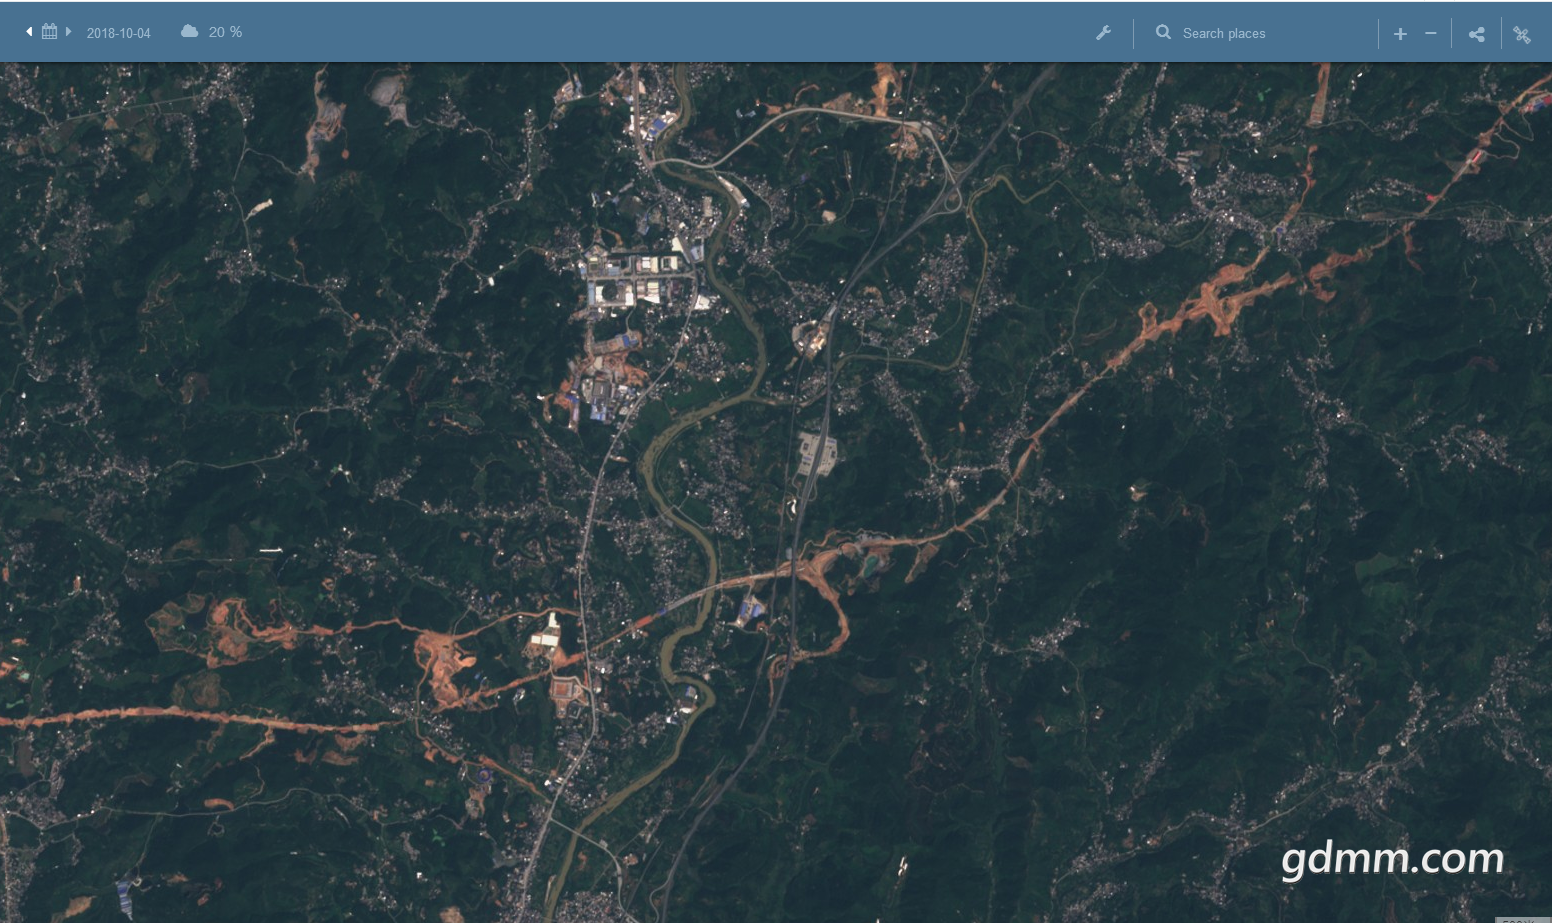Image resolution: width=1552 pixels, height=923 pixels.
Task: Open the wrench settings tool
Action: [x=1103, y=33]
